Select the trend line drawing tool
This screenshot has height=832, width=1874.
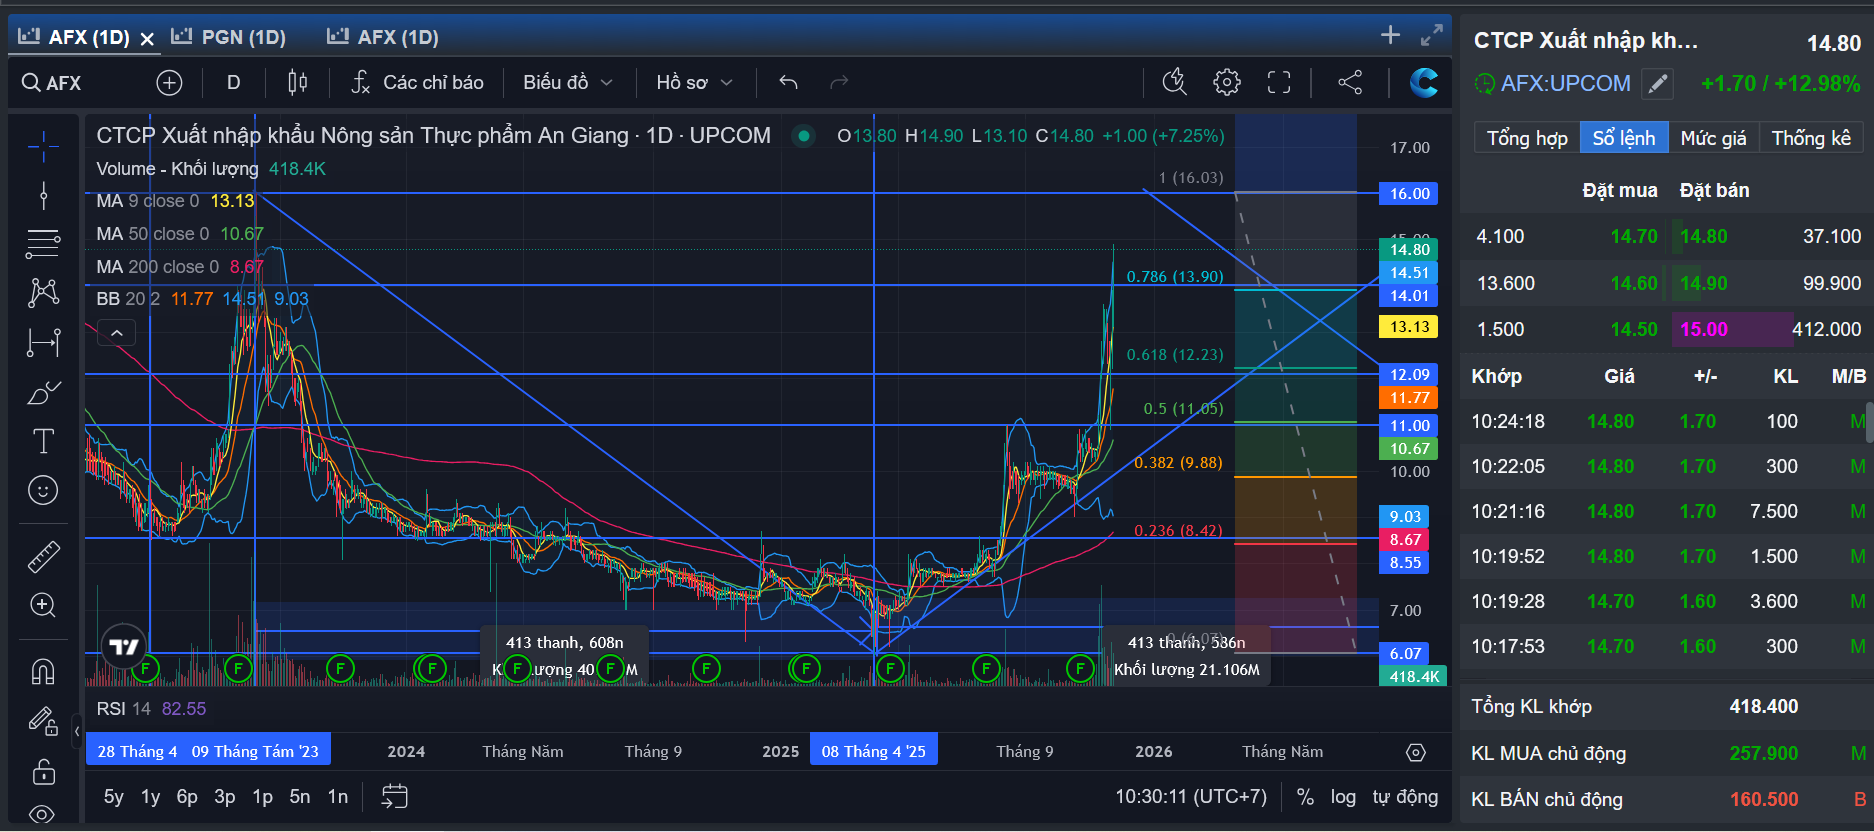pos(43,195)
